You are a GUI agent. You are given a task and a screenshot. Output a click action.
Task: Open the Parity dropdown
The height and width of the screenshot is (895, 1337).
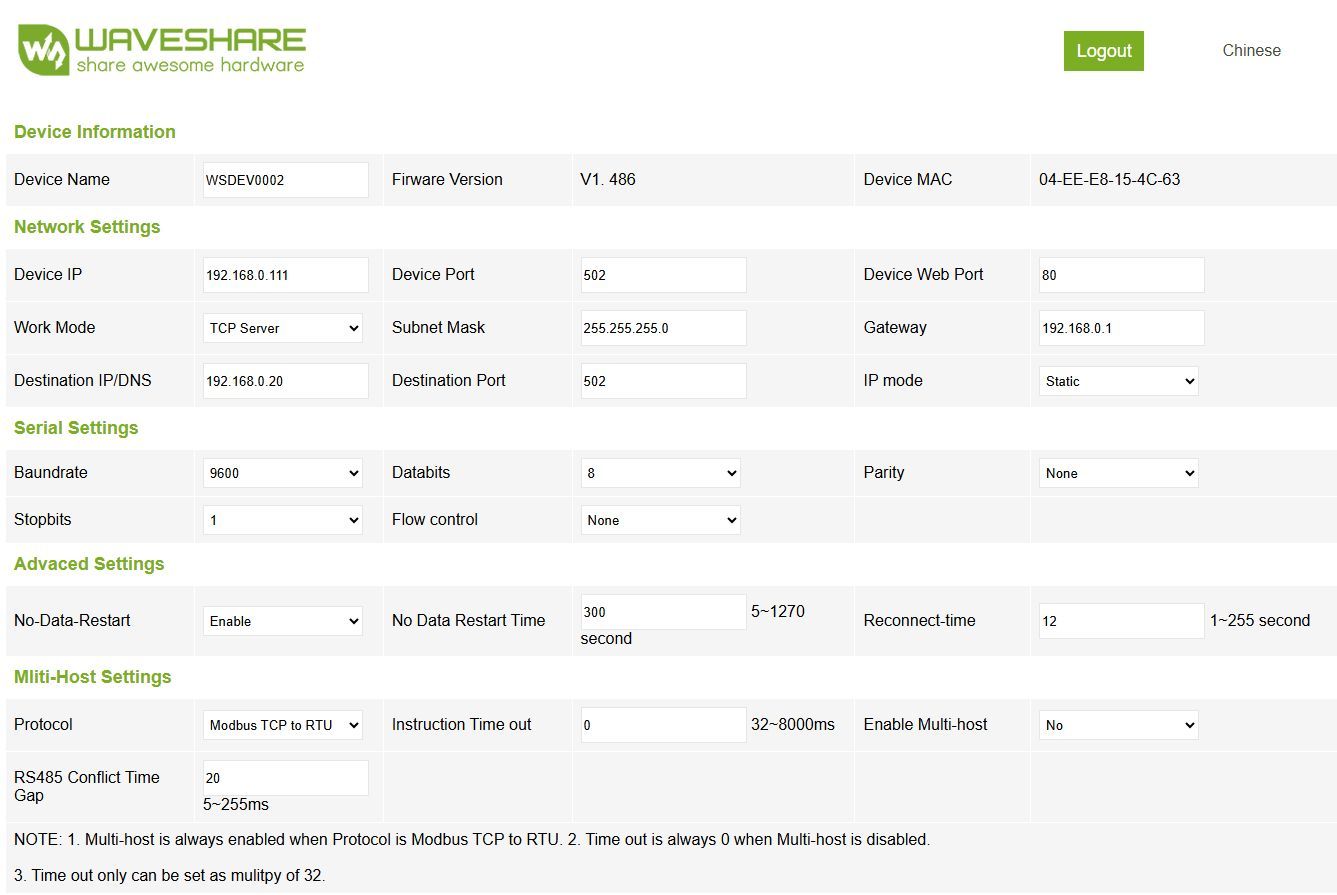click(x=1118, y=473)
